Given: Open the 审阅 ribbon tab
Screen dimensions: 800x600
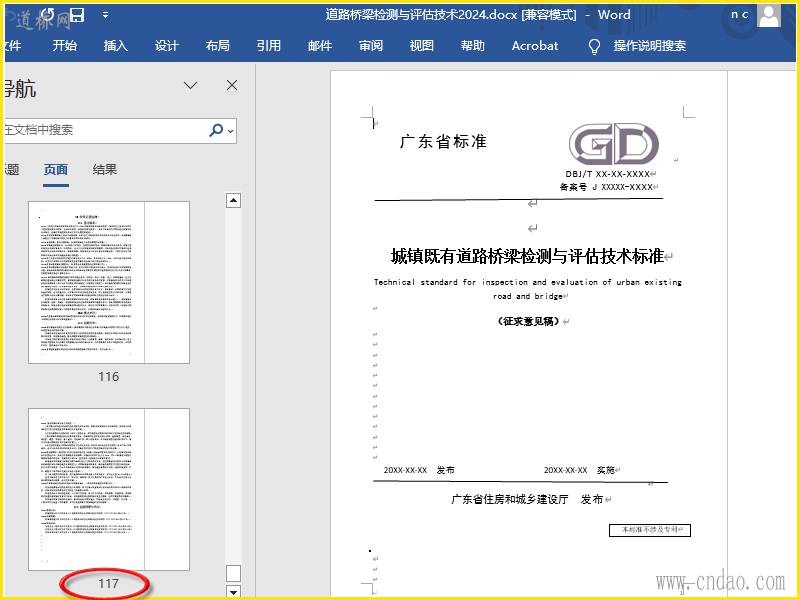Looking at the screenshot, I should coord(370,46).
